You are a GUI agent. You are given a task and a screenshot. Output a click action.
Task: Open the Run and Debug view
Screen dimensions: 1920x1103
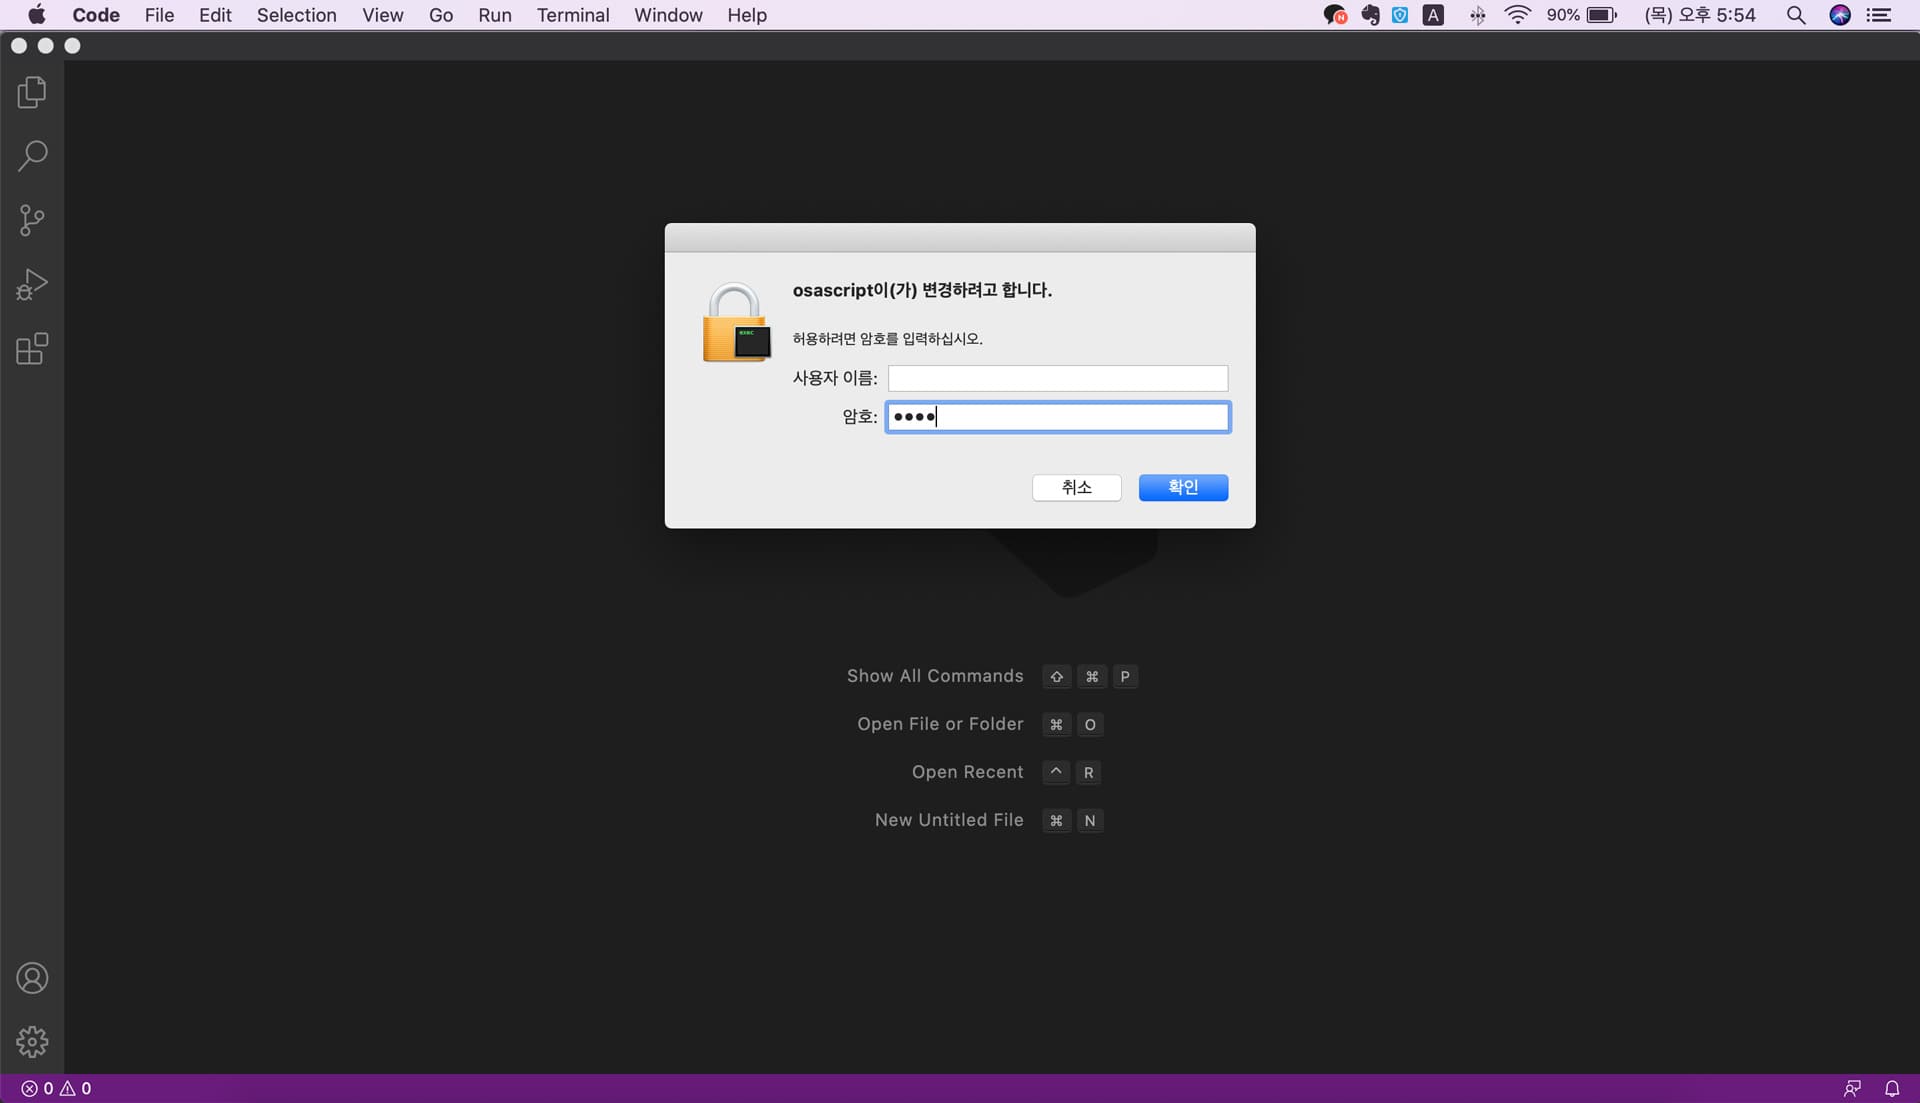tap(32, 285)
